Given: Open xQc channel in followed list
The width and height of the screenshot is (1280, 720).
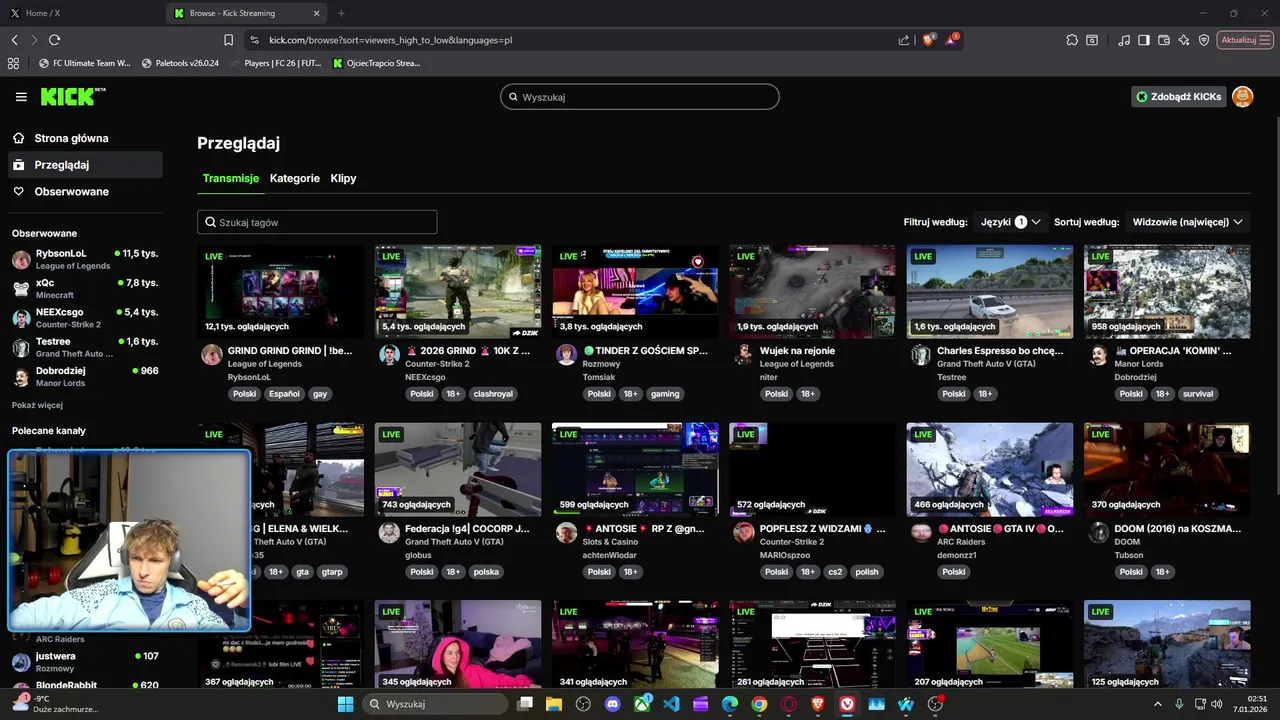Looking at the screenshot, I should (85, 289).
